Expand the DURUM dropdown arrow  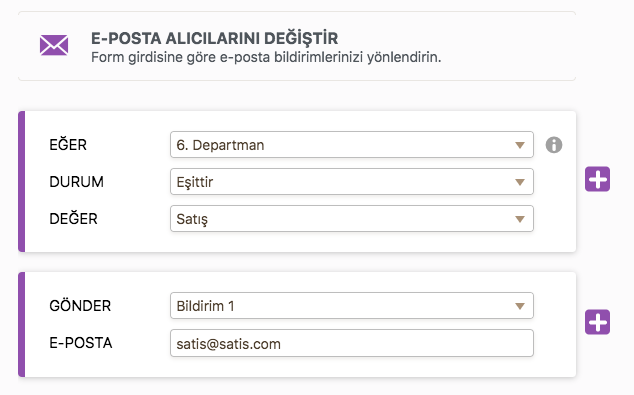(x=520, y=182)
